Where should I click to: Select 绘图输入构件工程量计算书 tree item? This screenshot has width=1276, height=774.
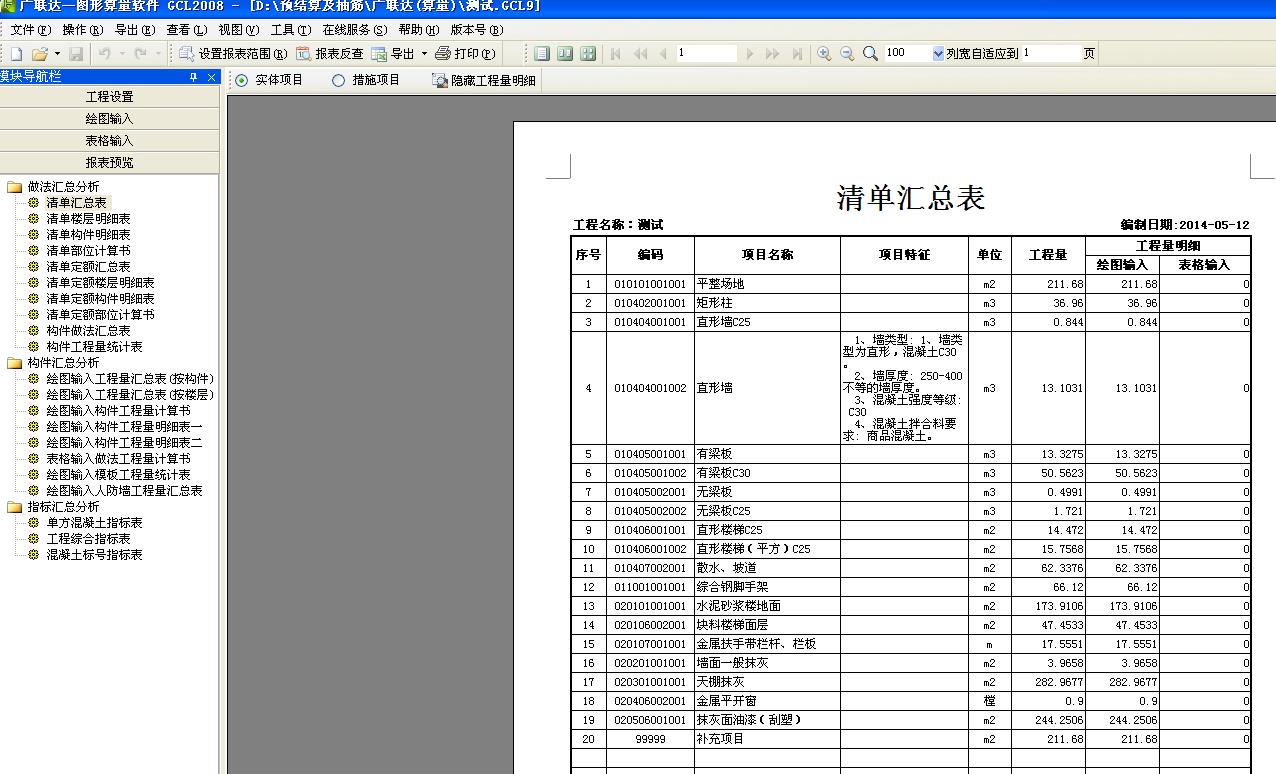pos(118,411)
